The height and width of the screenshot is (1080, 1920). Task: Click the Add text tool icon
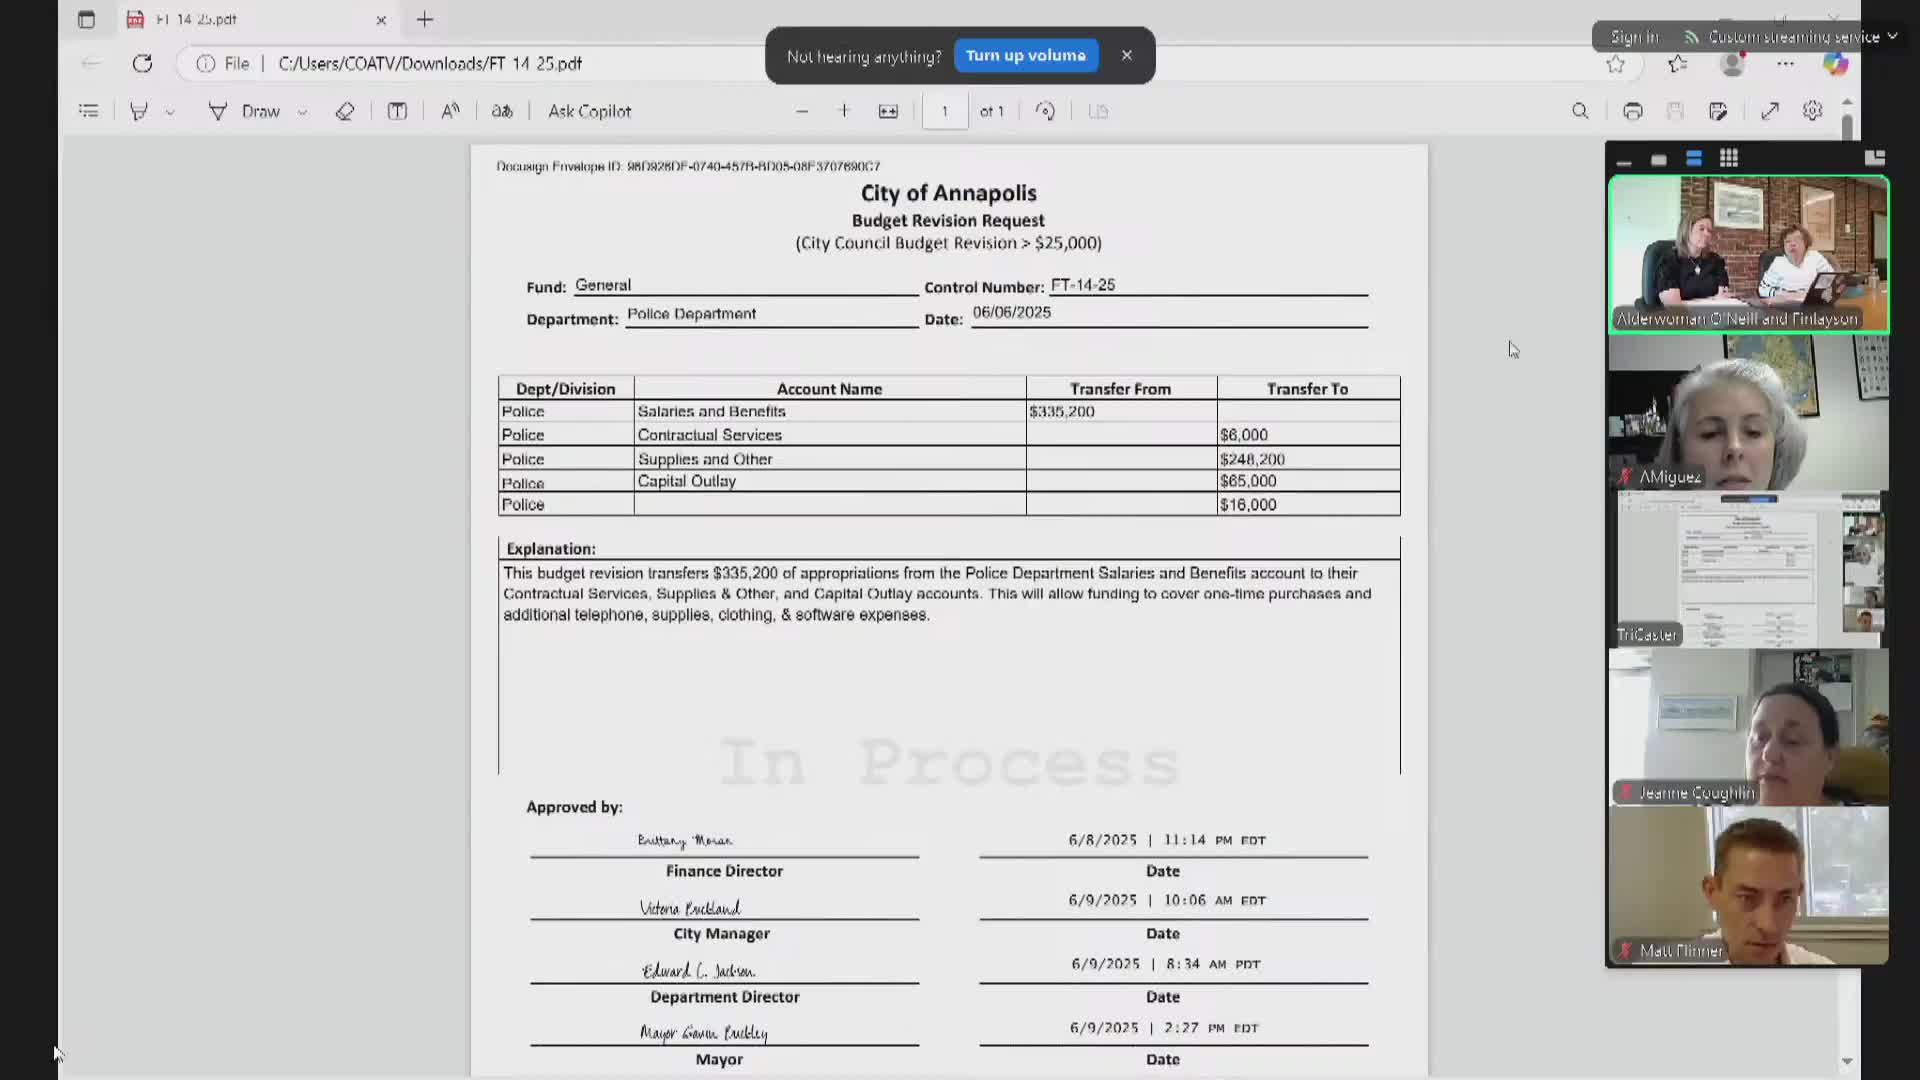click(x=397, y=111)
